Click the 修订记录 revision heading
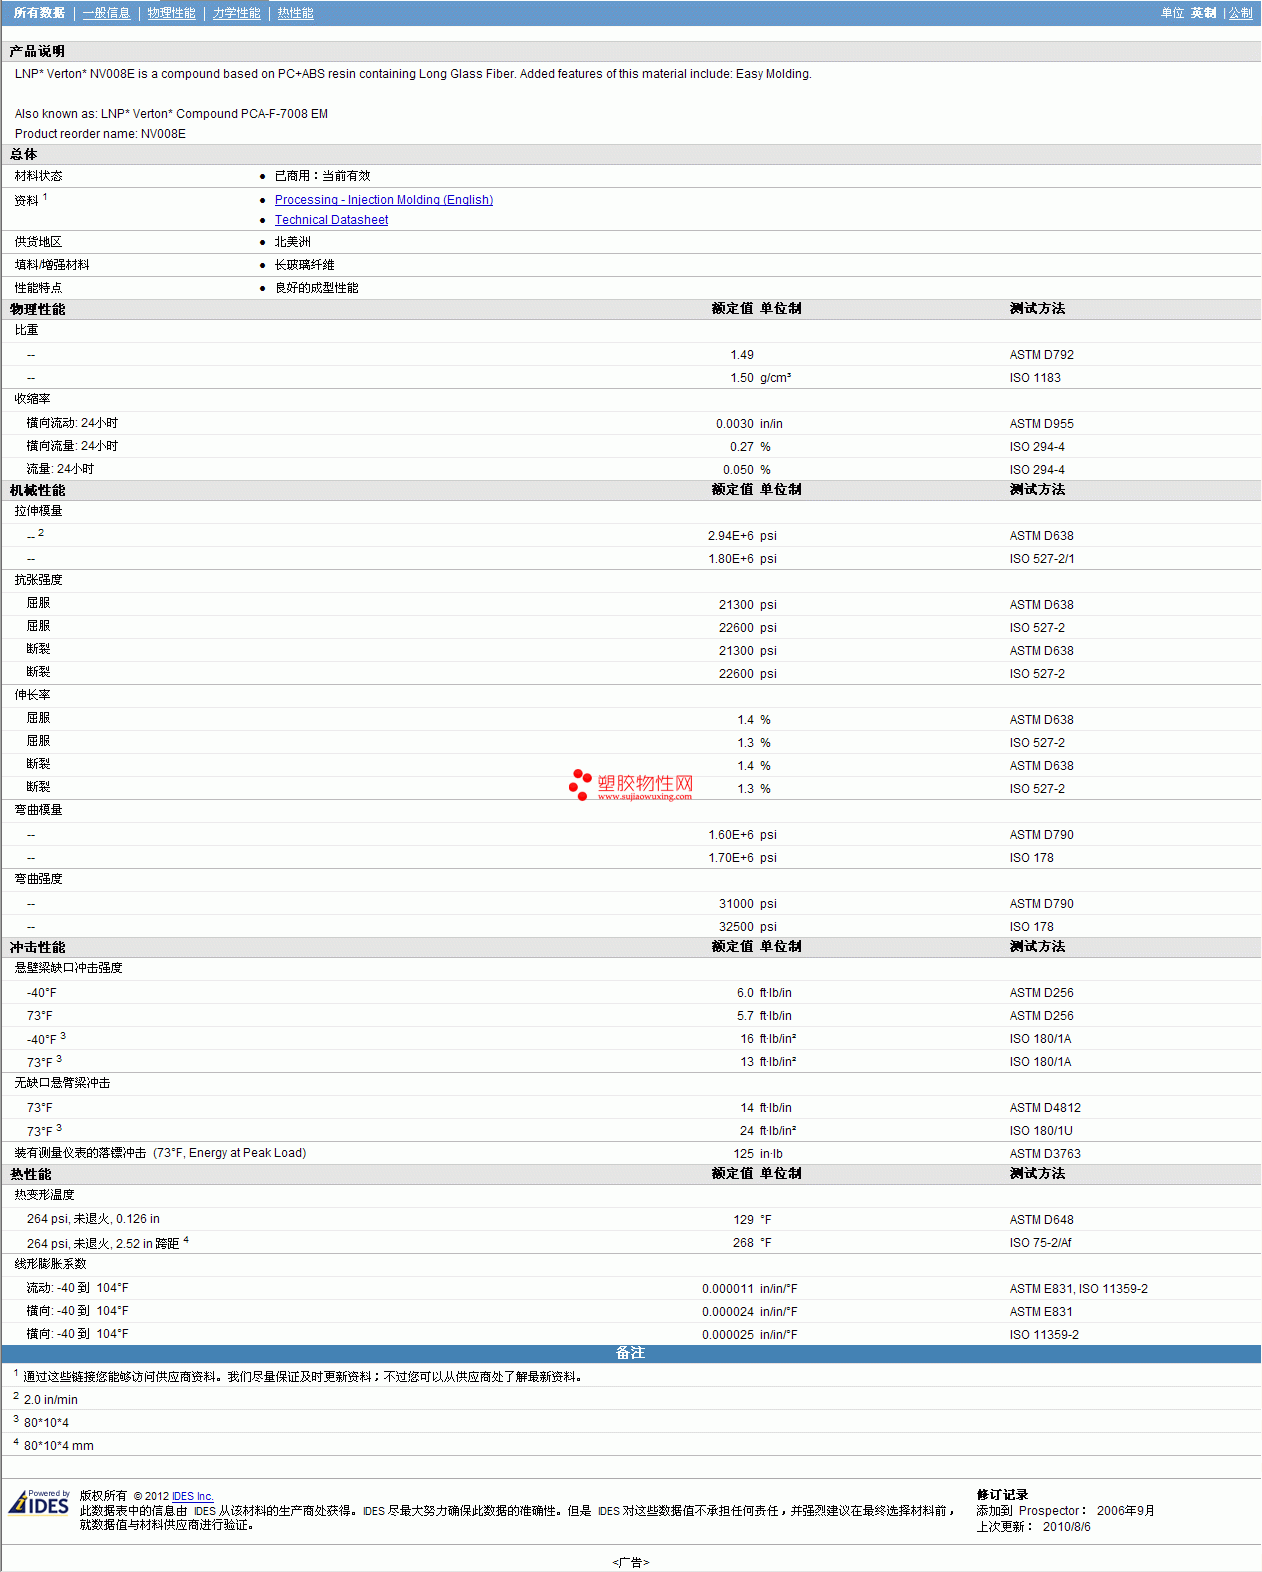 1002,1495
